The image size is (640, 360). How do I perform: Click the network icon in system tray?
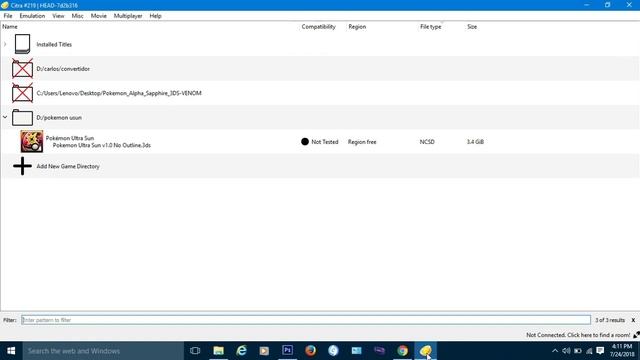[x=589, y=351]
